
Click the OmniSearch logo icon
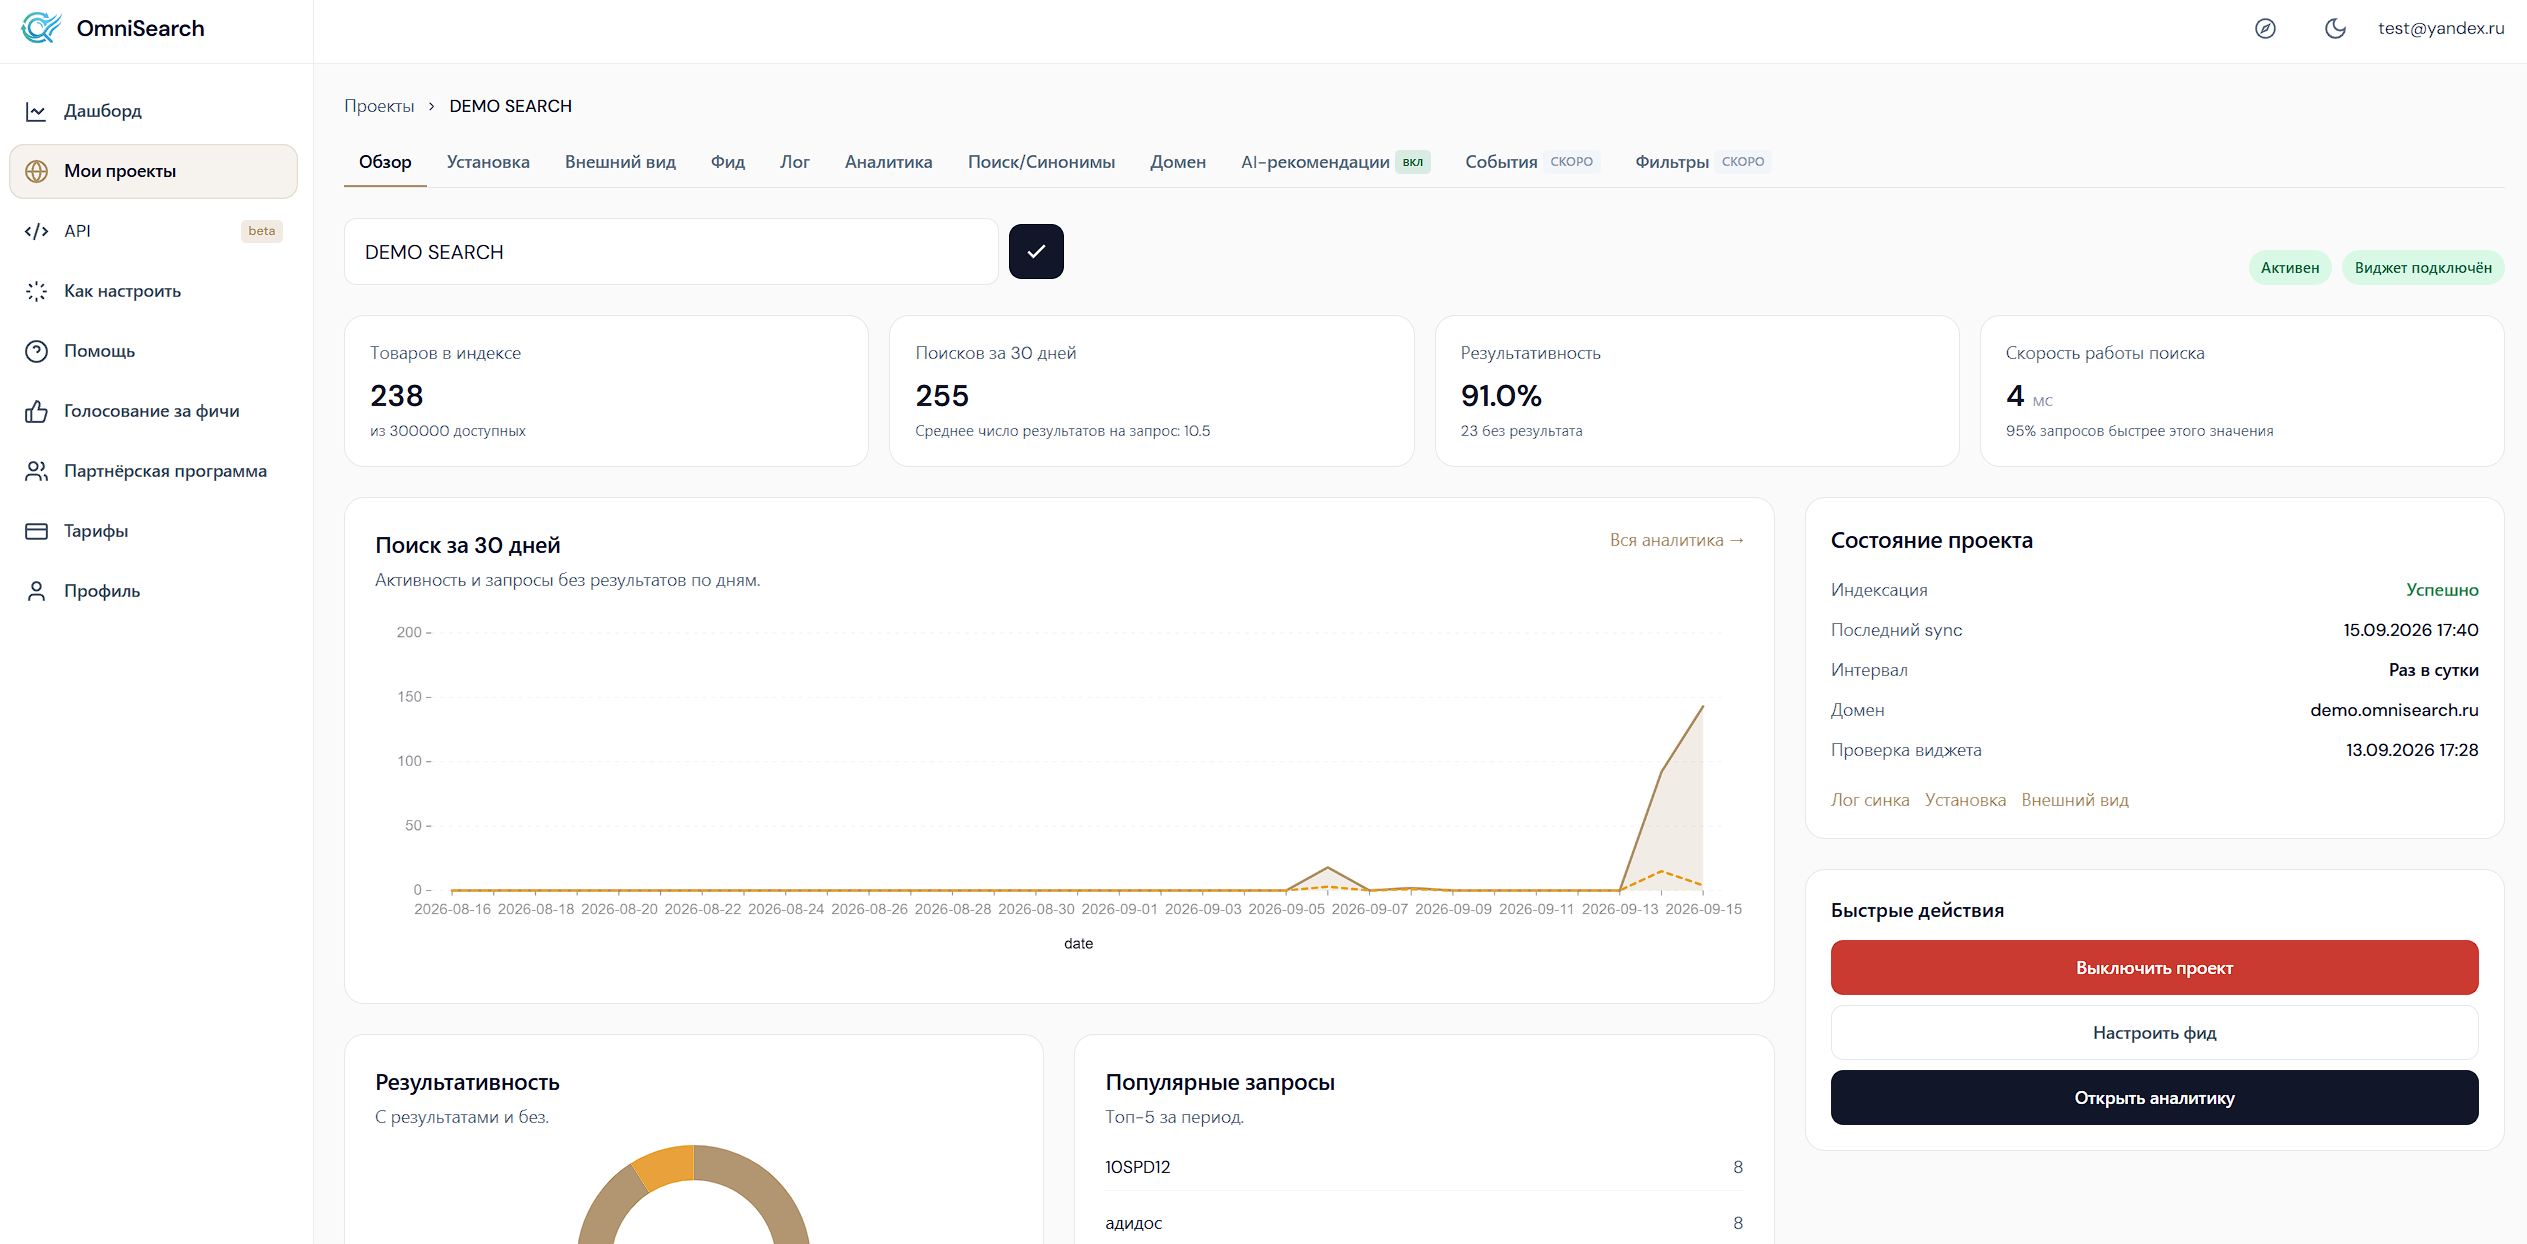[x=41, y=28]
